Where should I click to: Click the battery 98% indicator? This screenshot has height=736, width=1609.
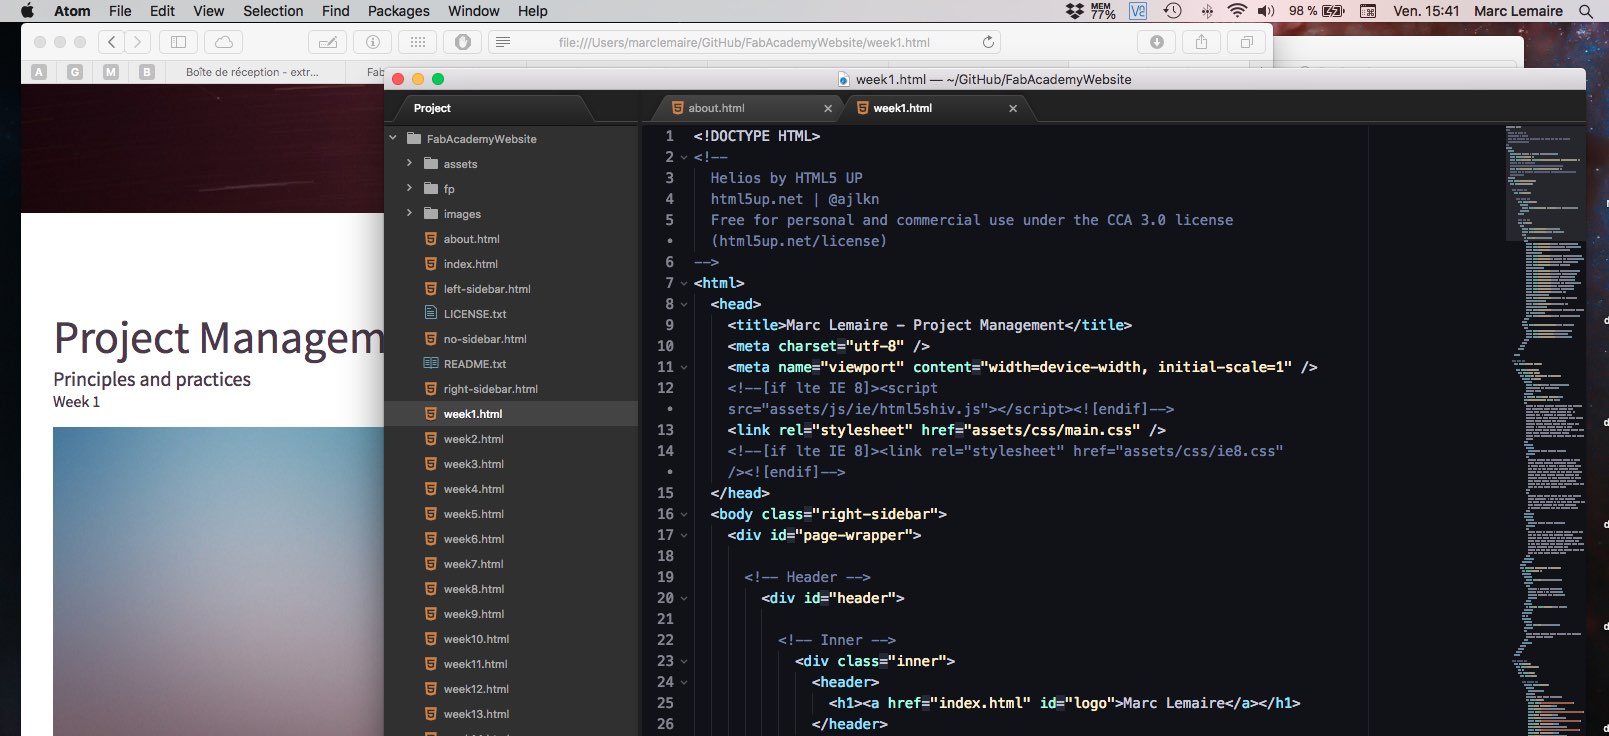pos(1317,11)
